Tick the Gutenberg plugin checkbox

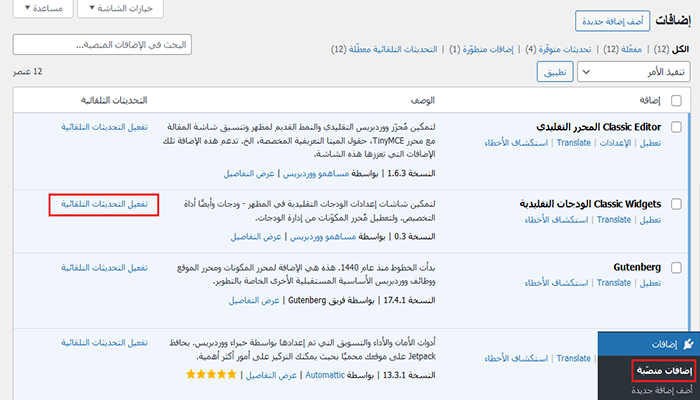point(676,267)
